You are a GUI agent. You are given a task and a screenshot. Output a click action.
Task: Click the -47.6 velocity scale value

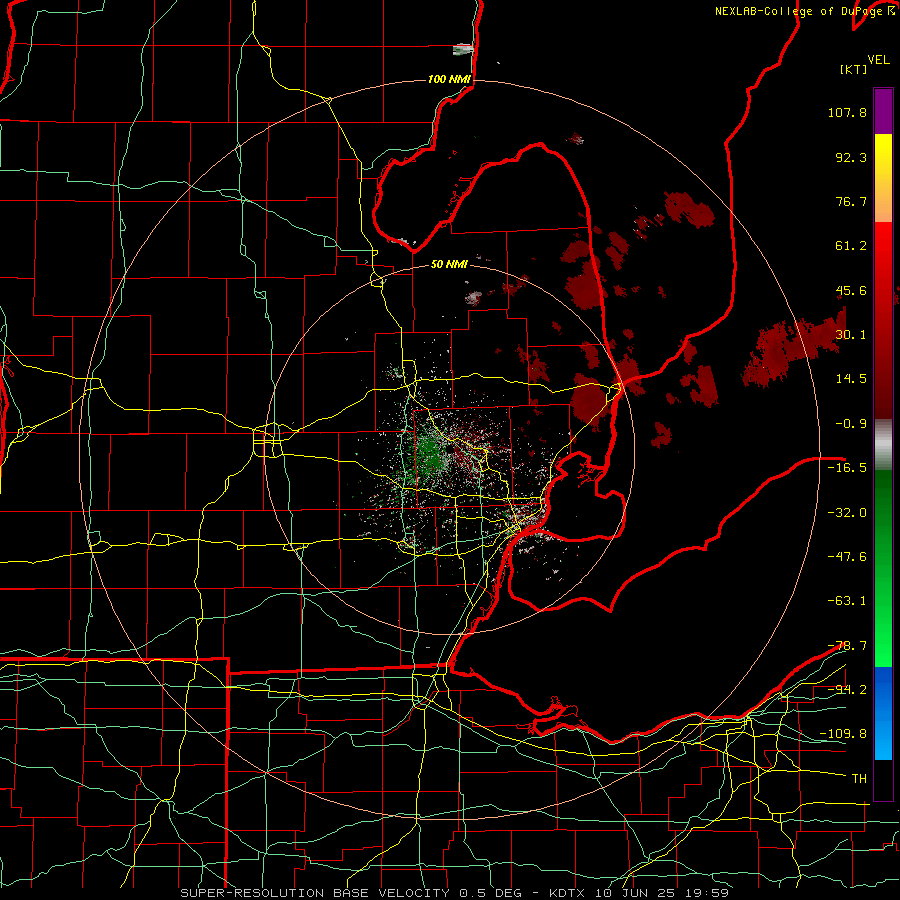point(847,557)
